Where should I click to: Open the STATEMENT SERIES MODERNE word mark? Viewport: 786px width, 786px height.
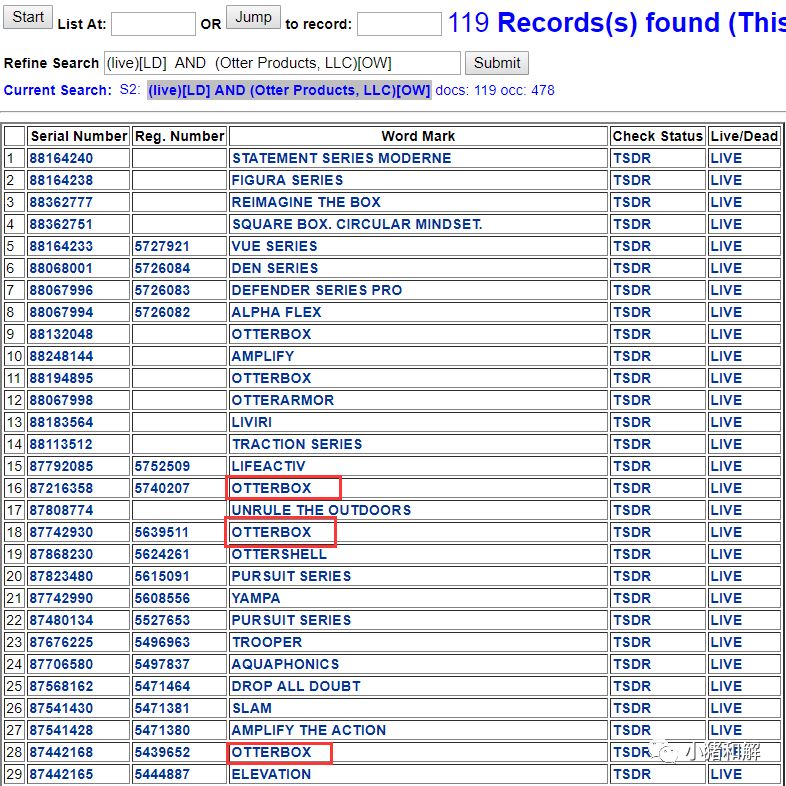(341, 158)
